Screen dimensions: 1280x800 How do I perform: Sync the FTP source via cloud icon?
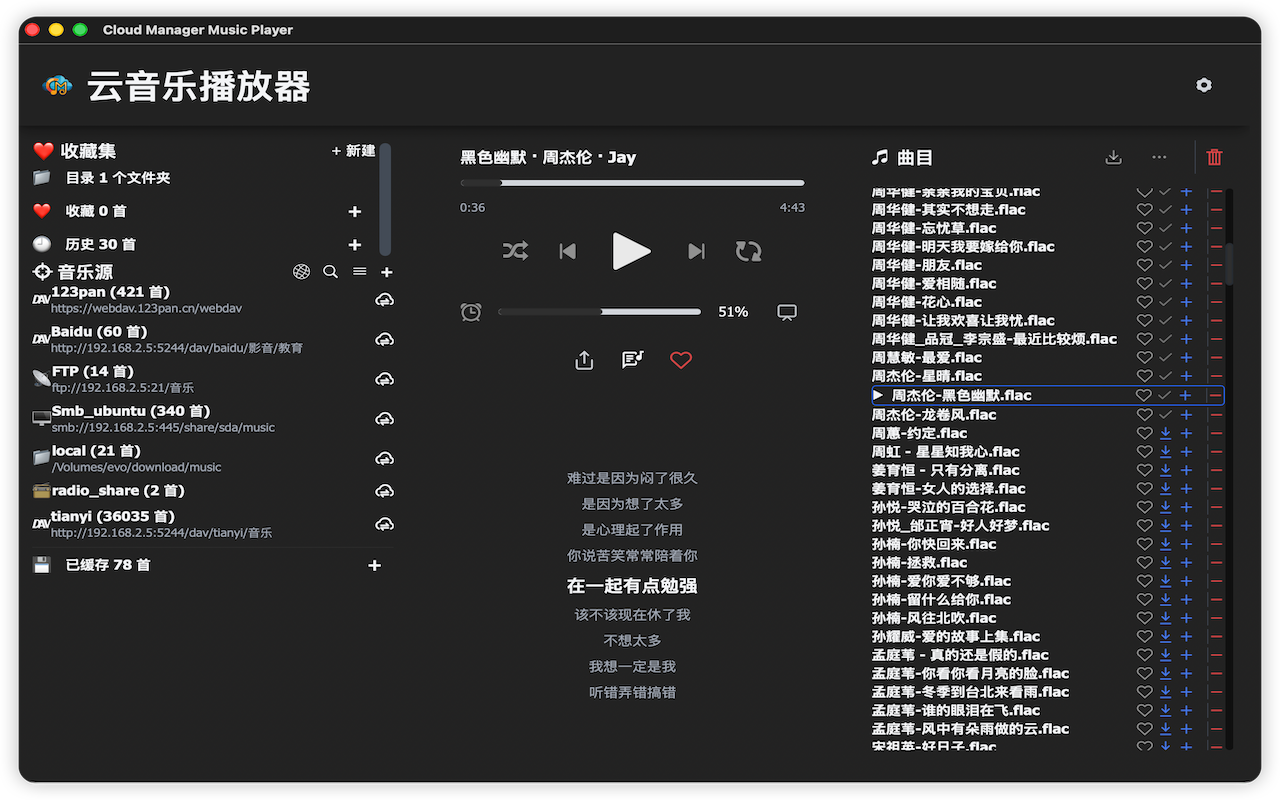click(384, 379)
